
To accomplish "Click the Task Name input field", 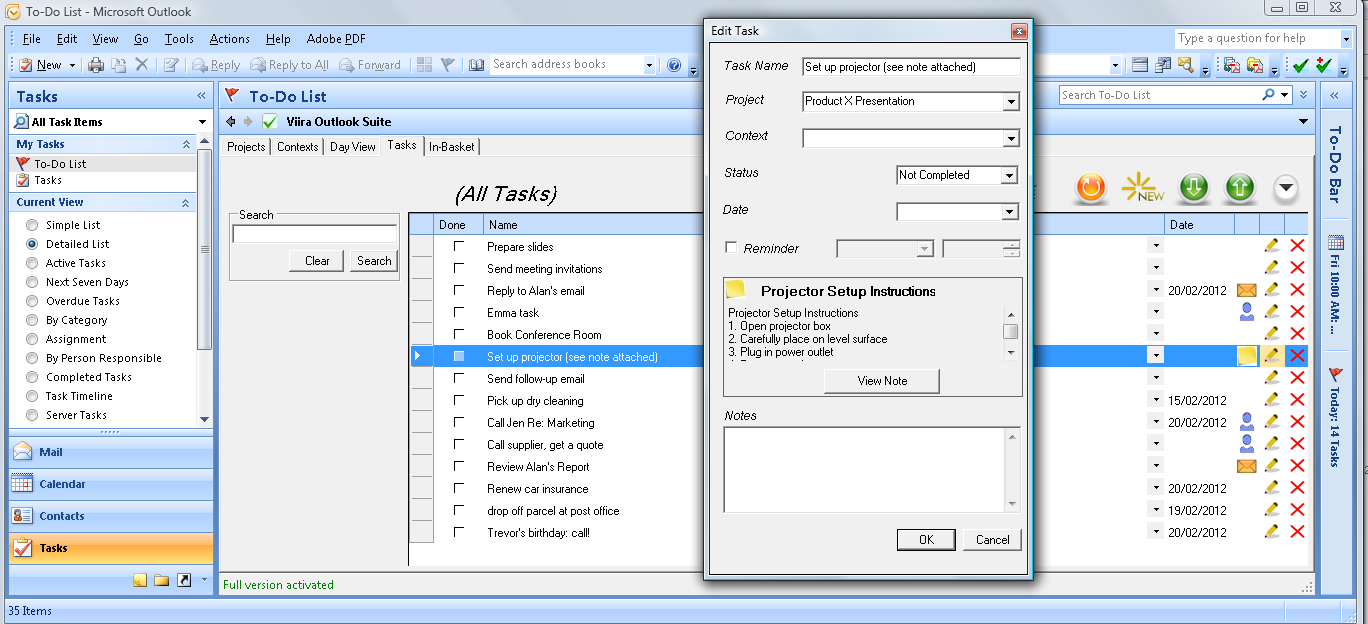I will [x=911, y=67].
